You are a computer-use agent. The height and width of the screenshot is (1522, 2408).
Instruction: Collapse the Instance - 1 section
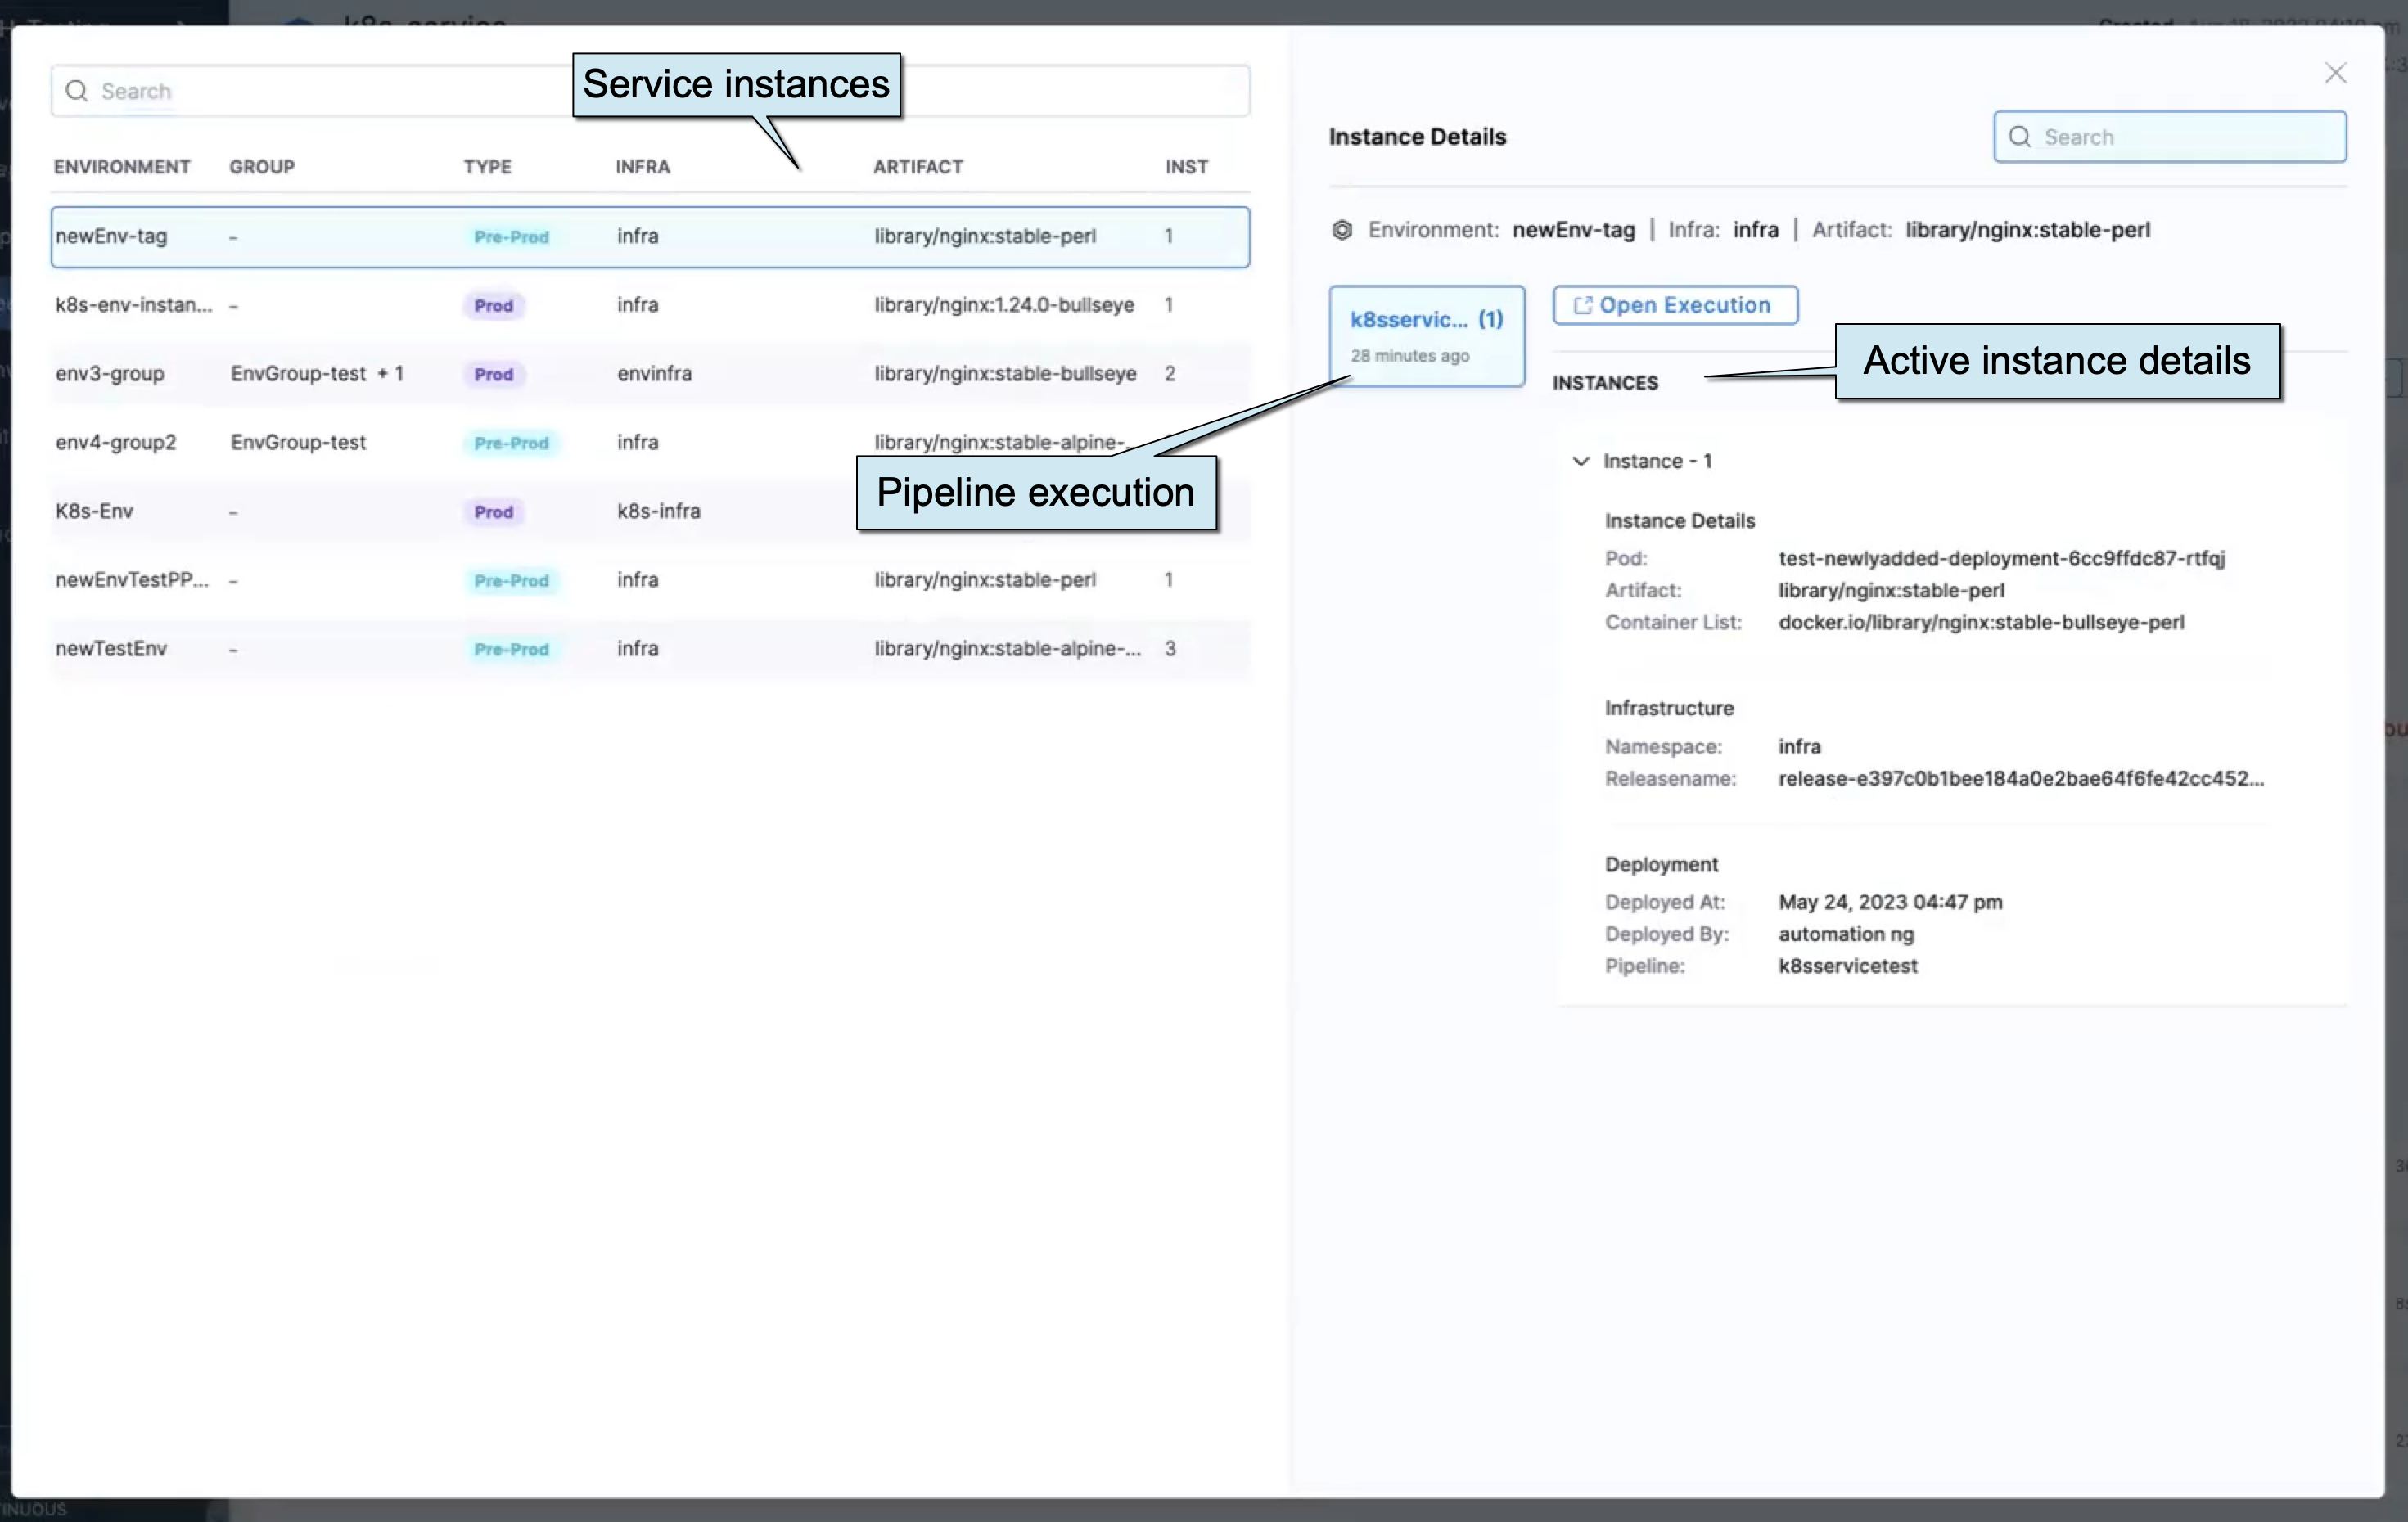coord(1580,461)
